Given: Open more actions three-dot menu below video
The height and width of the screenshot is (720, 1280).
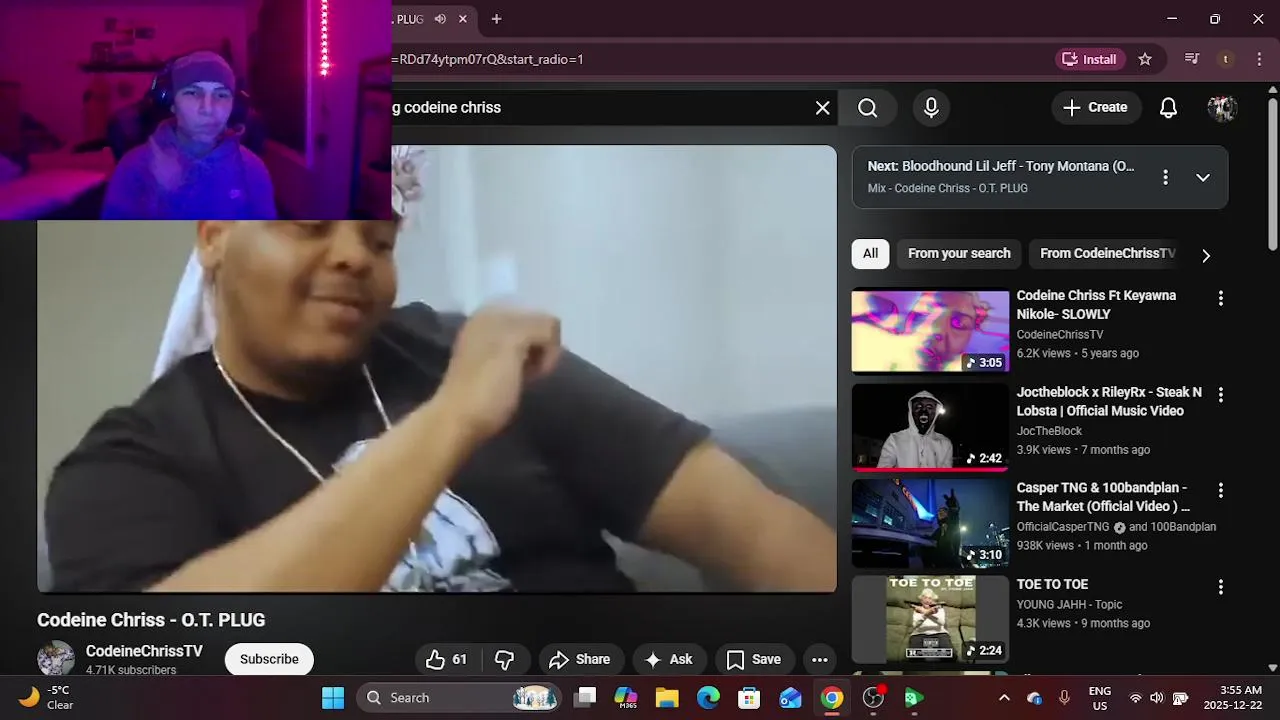Looking at the screenshot, I should [x=819, y=659].
